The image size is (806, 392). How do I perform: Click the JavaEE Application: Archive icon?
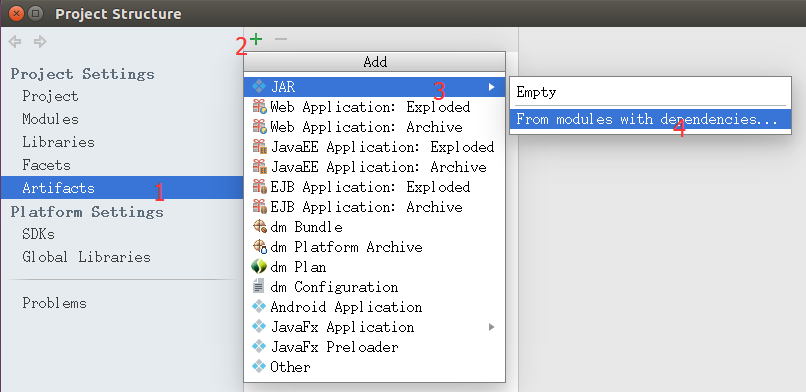pos(259,167)
